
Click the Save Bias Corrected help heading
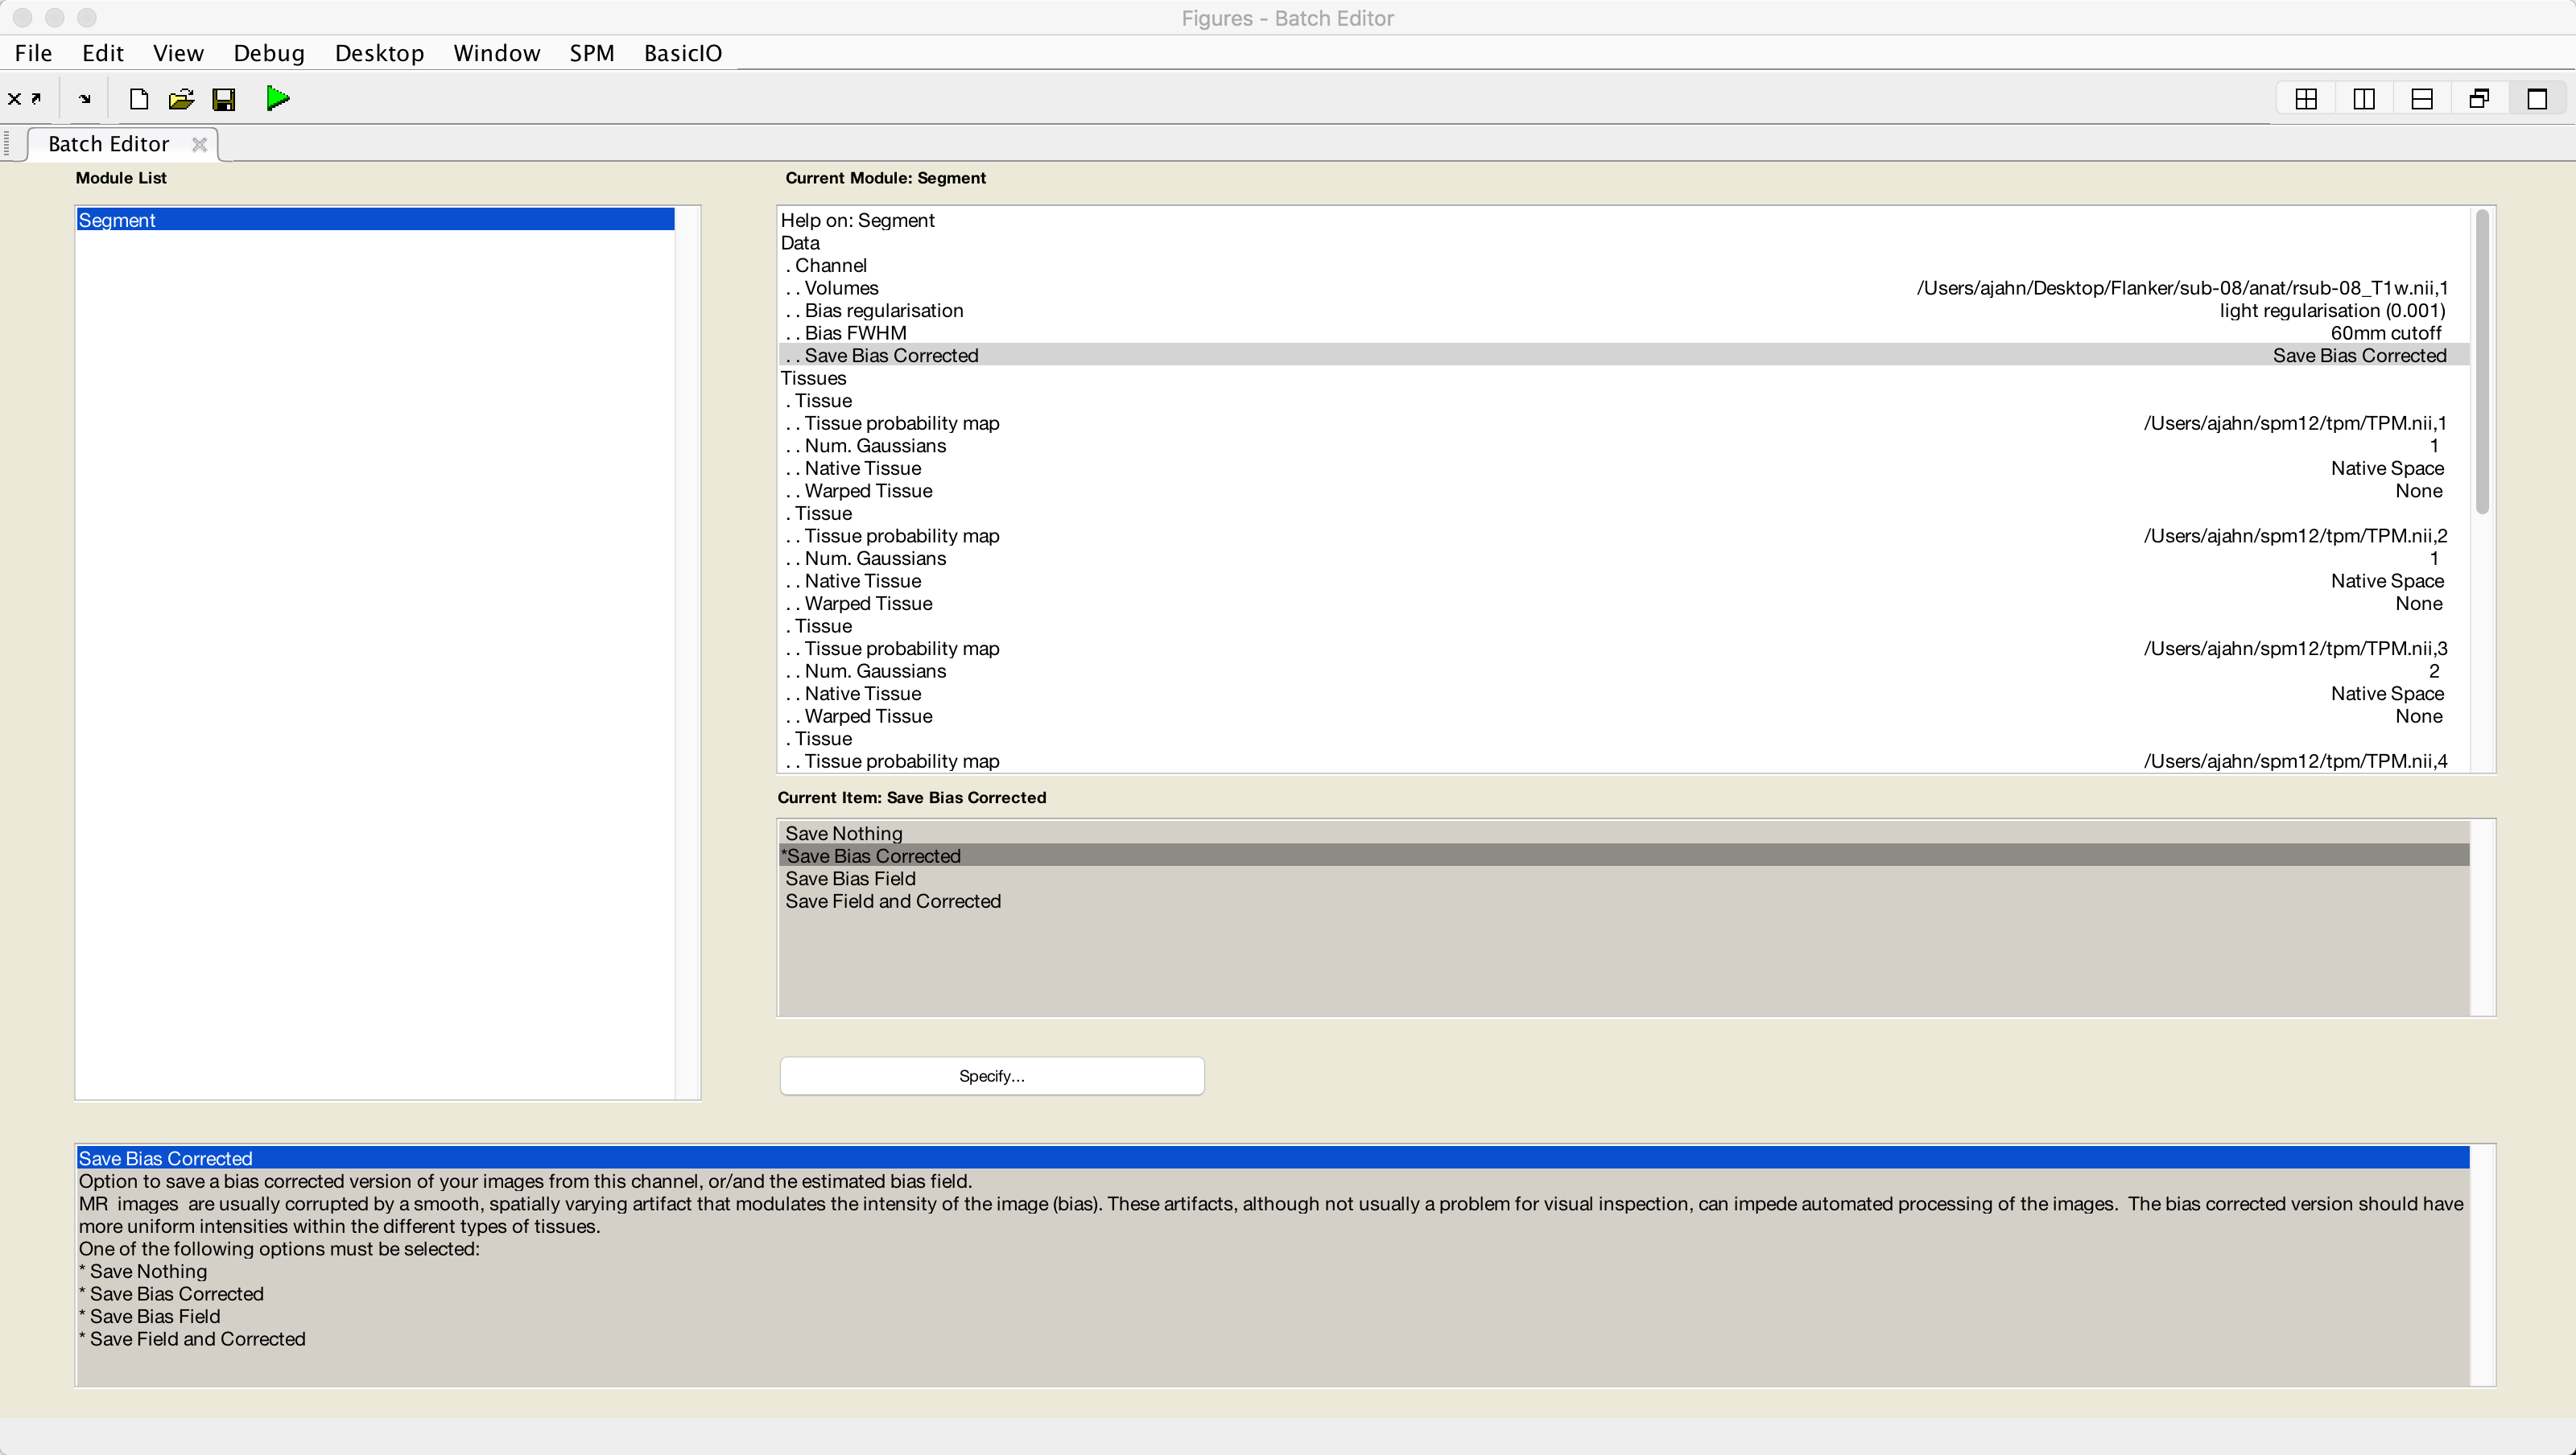point(1272,1158)
